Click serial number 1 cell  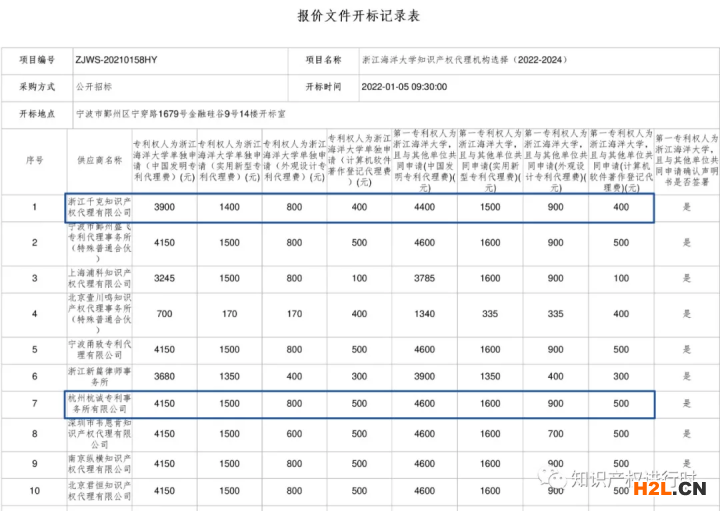click(34, 208)
